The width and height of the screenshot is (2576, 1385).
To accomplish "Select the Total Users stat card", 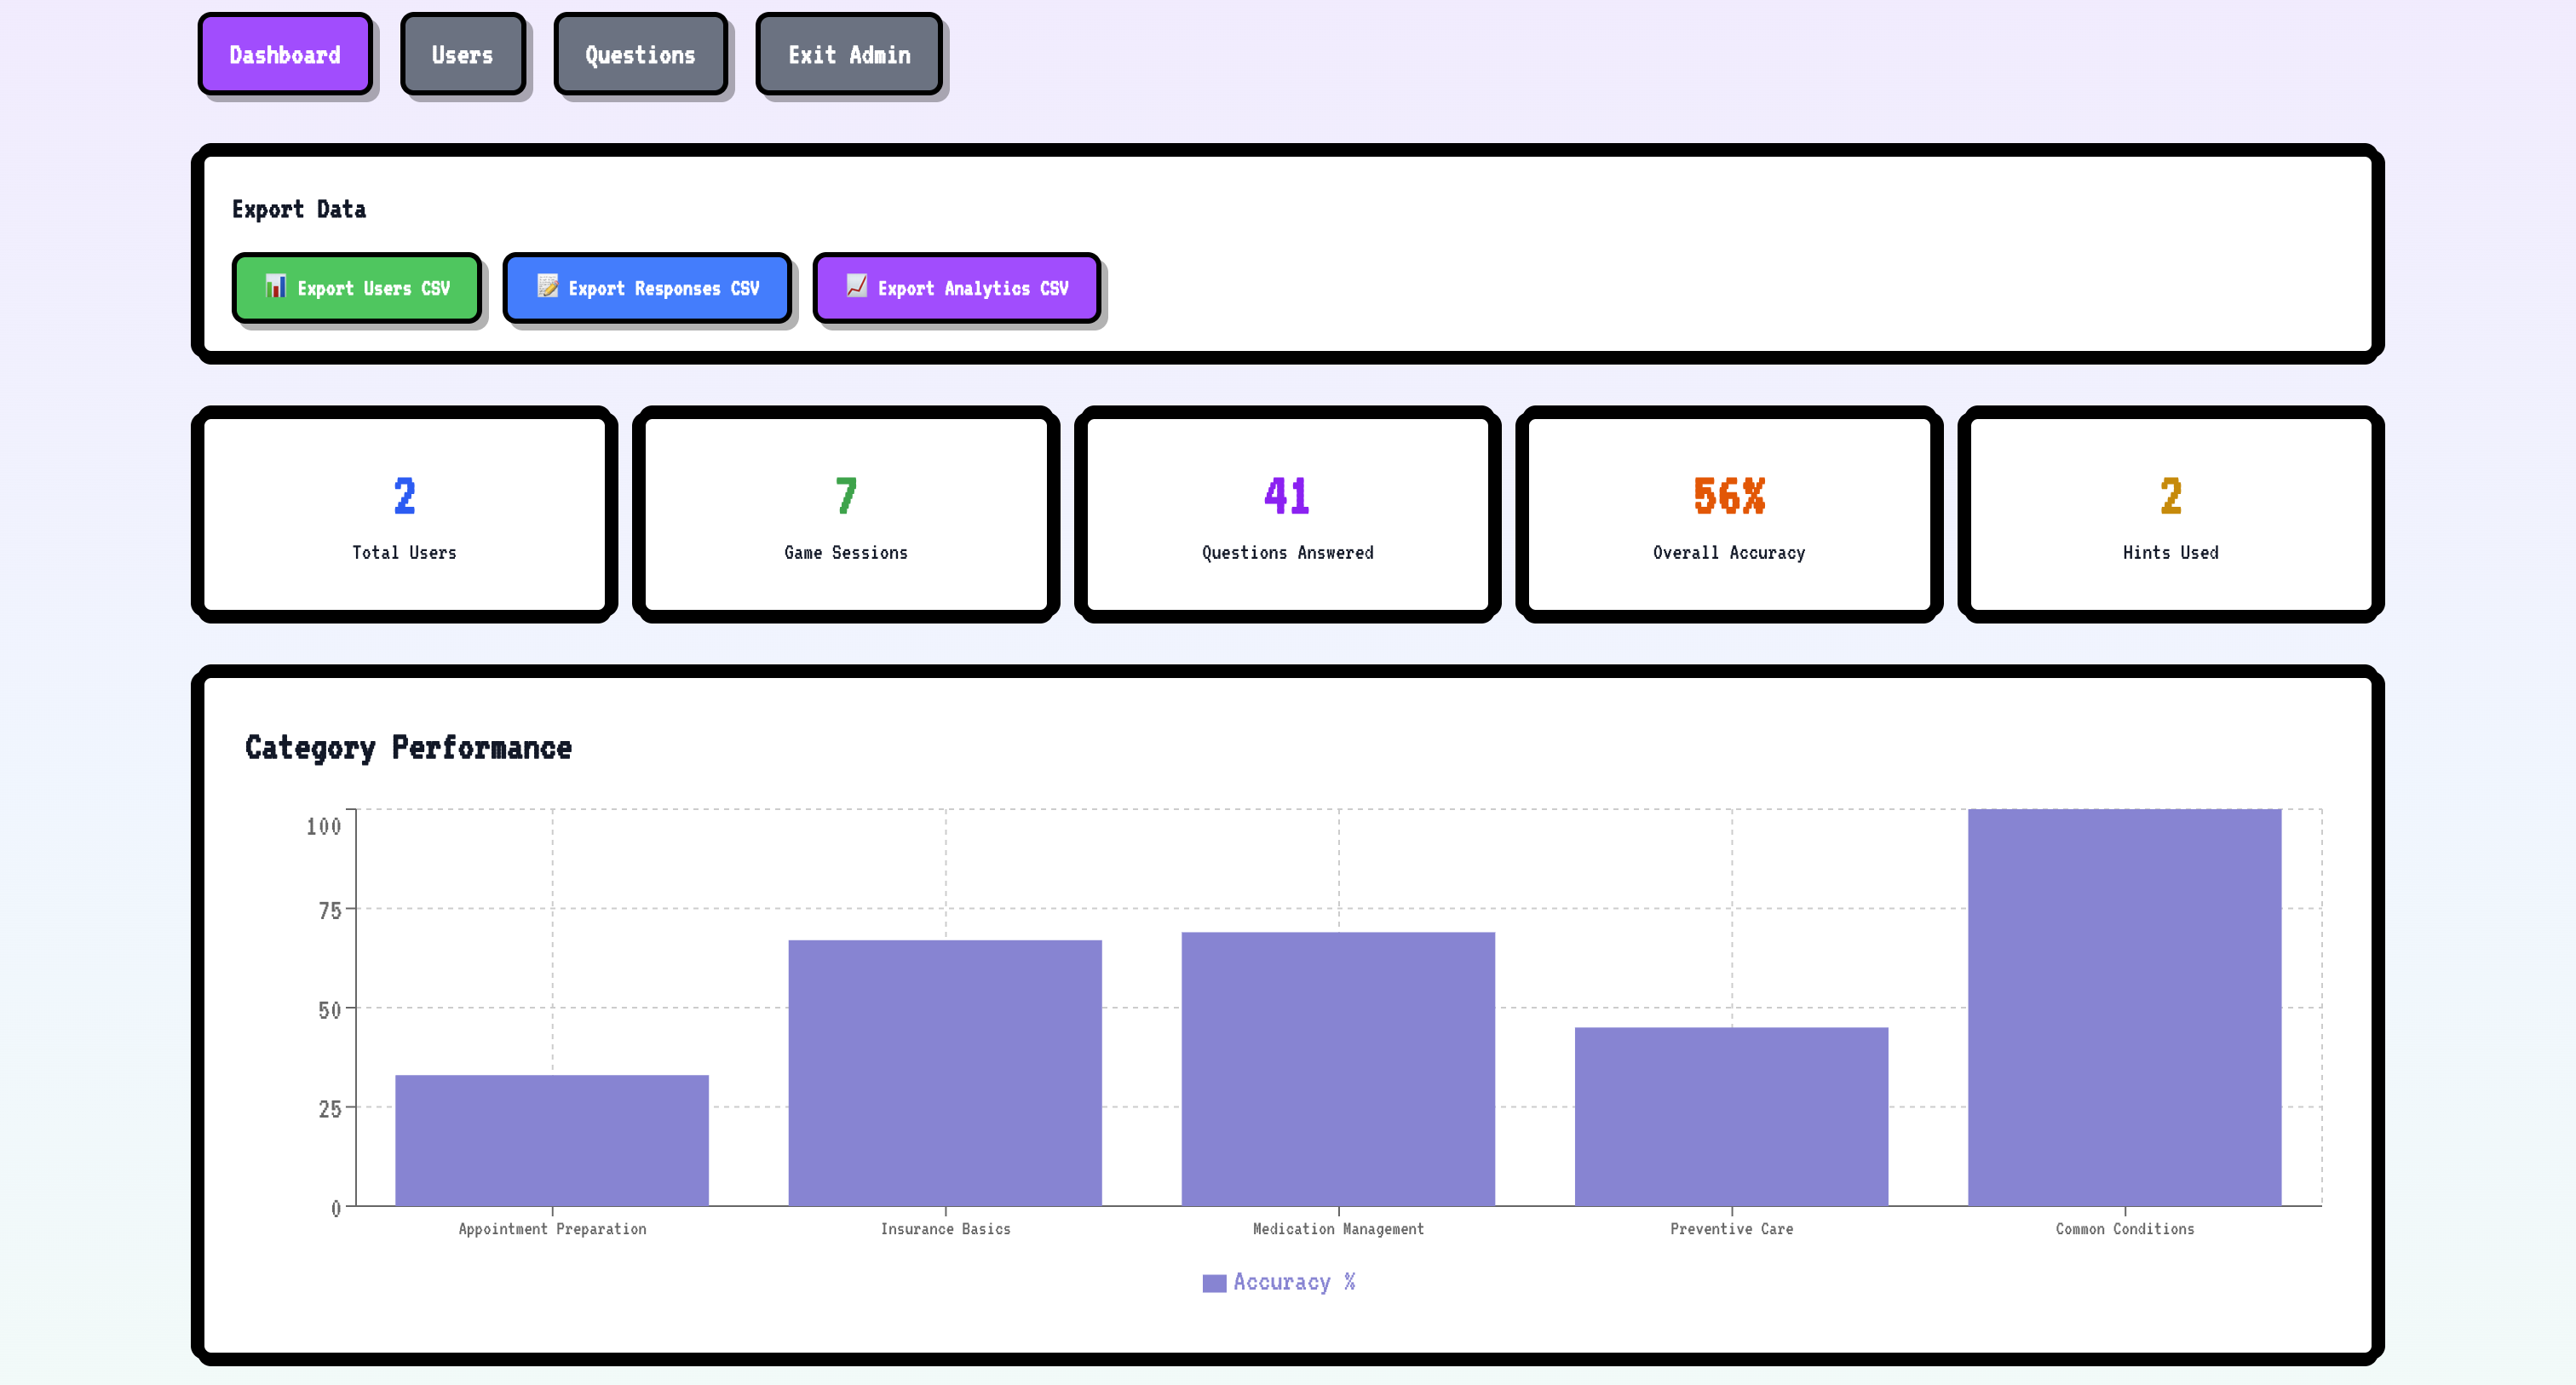I will pyautogui.click(x=404, y=514).
